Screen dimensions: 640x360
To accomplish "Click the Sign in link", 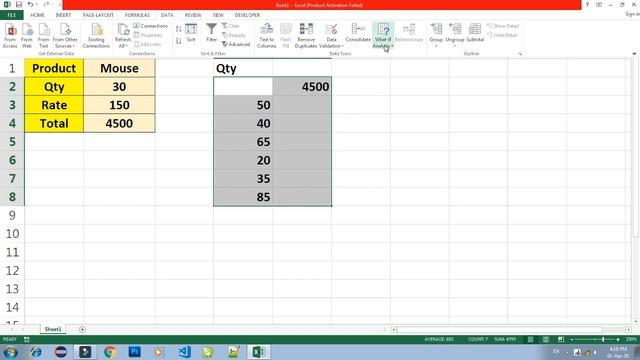I will pos(632,14).
